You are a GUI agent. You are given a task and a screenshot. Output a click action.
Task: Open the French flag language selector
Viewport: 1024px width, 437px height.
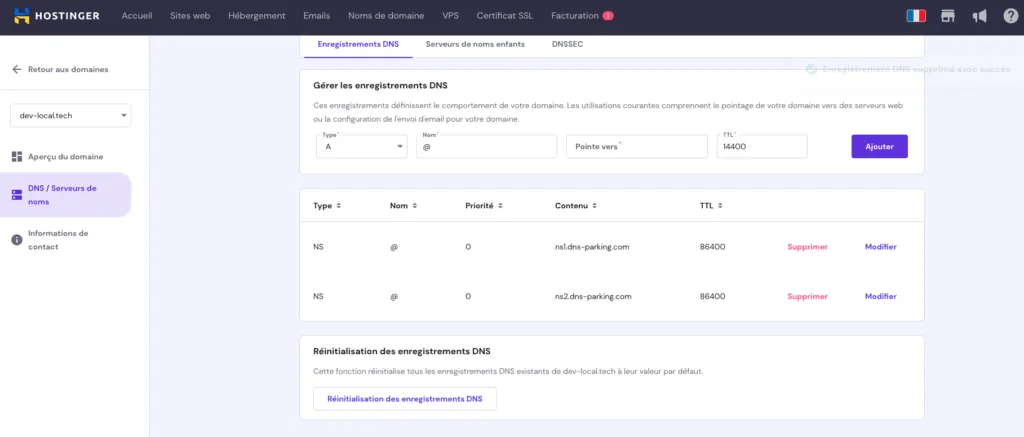point(916,16)
